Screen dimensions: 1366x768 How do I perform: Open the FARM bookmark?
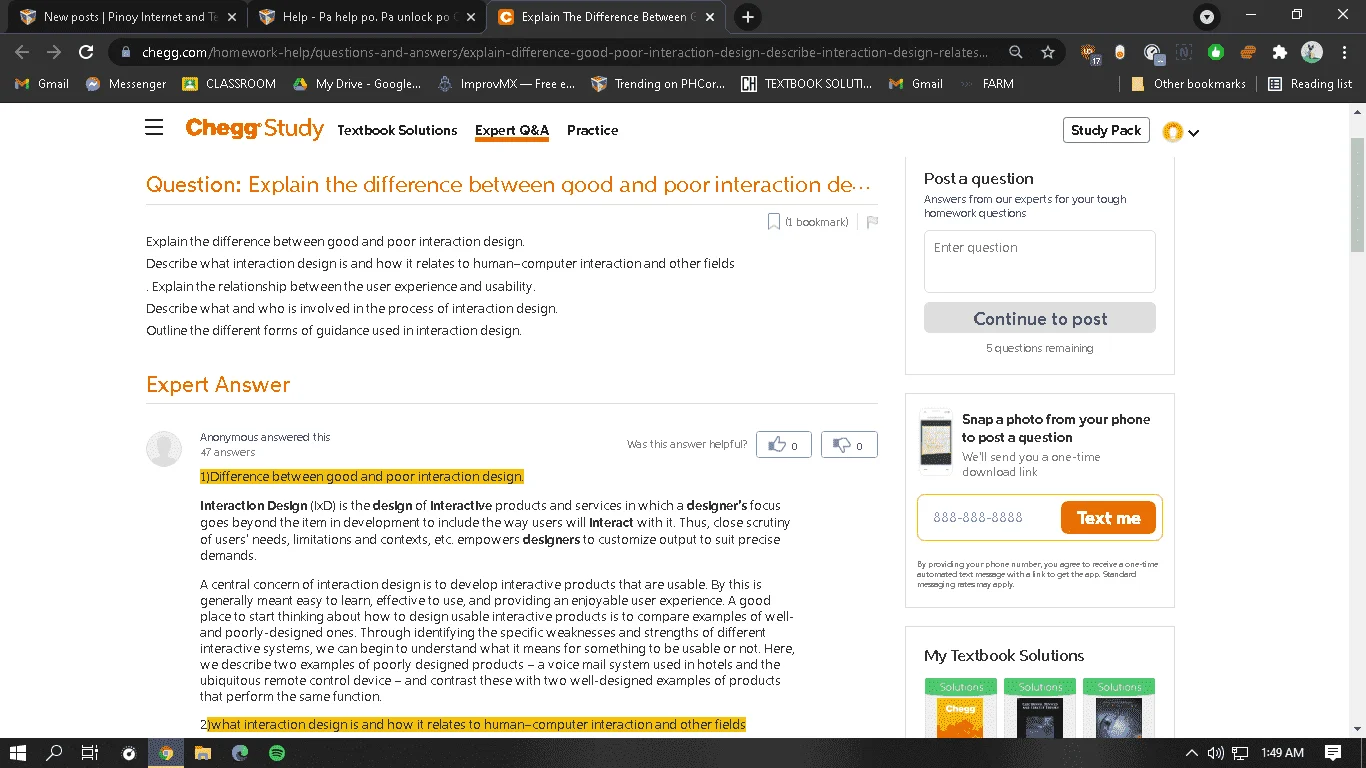(x=988, y=84)
